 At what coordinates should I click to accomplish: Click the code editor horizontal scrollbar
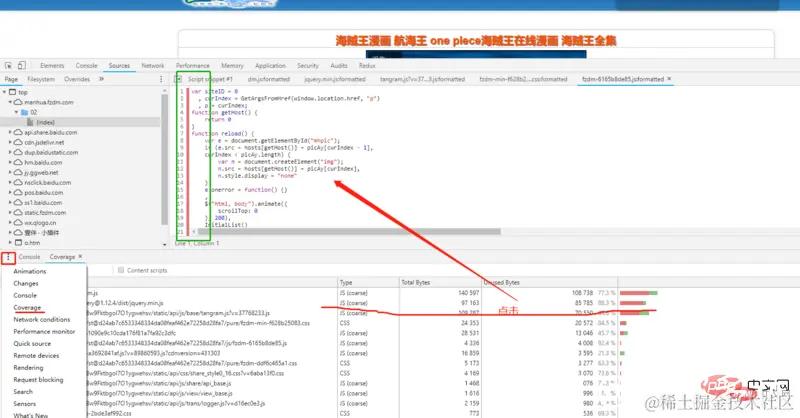click(349, 231)
